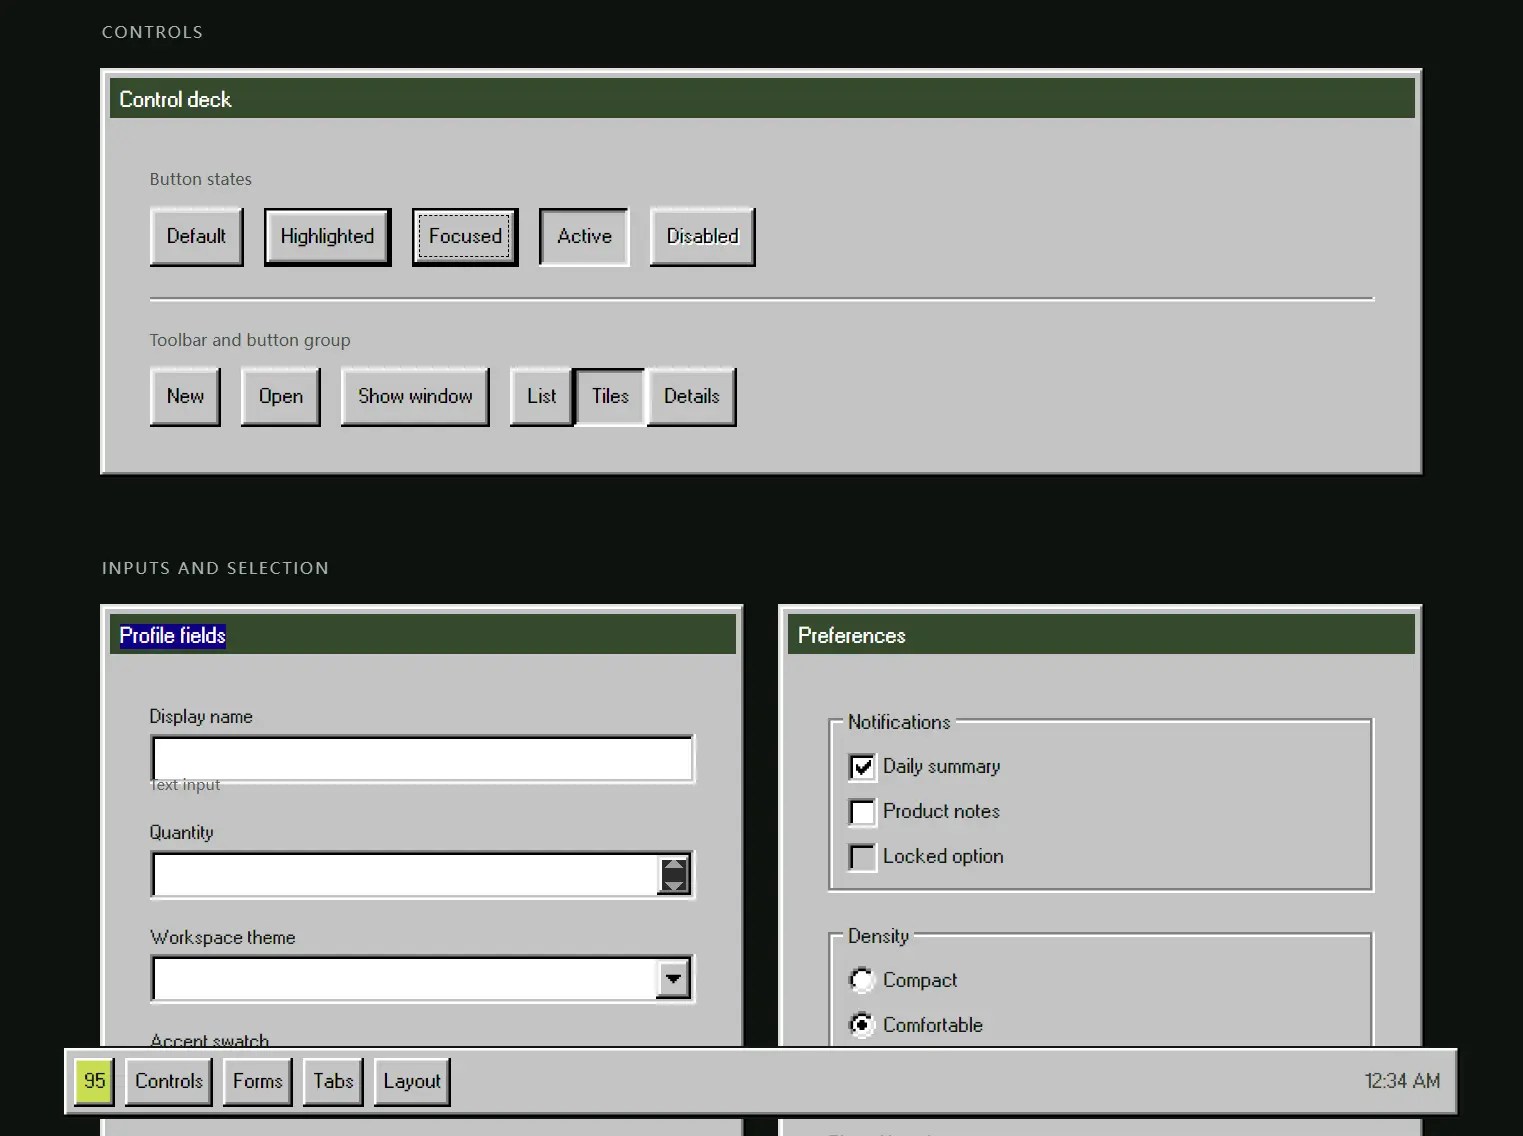1523x1136 pixels.
Task: Switch the button group to List
Action: [x=542, y=397]
